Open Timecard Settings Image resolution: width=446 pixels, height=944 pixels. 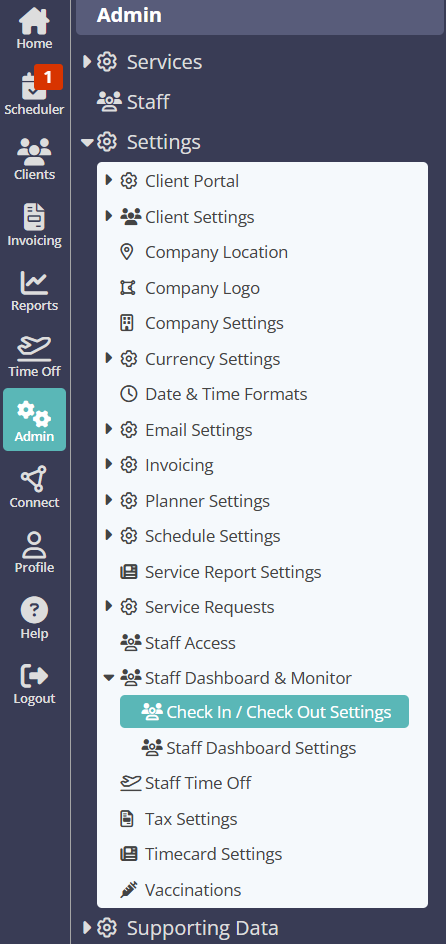pos(213,854)
